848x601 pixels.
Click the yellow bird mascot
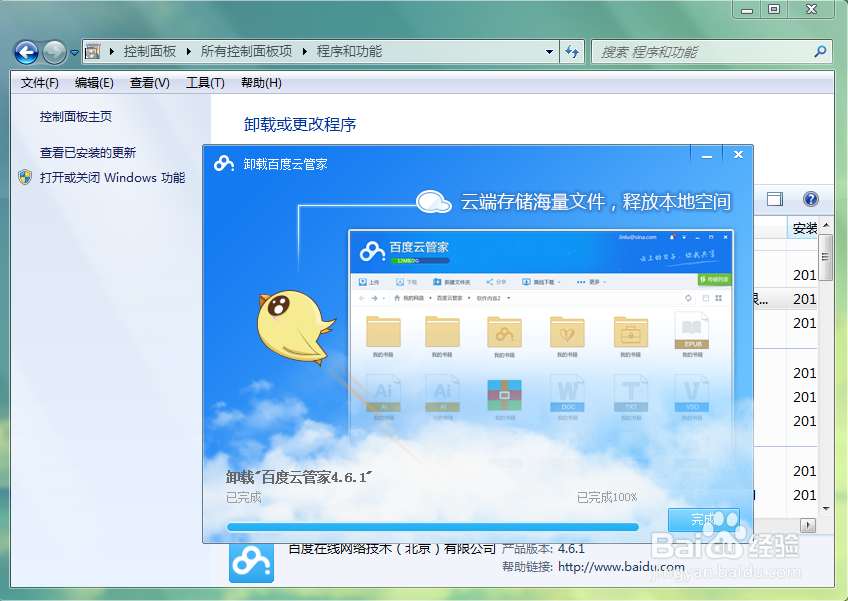[295, 327]
